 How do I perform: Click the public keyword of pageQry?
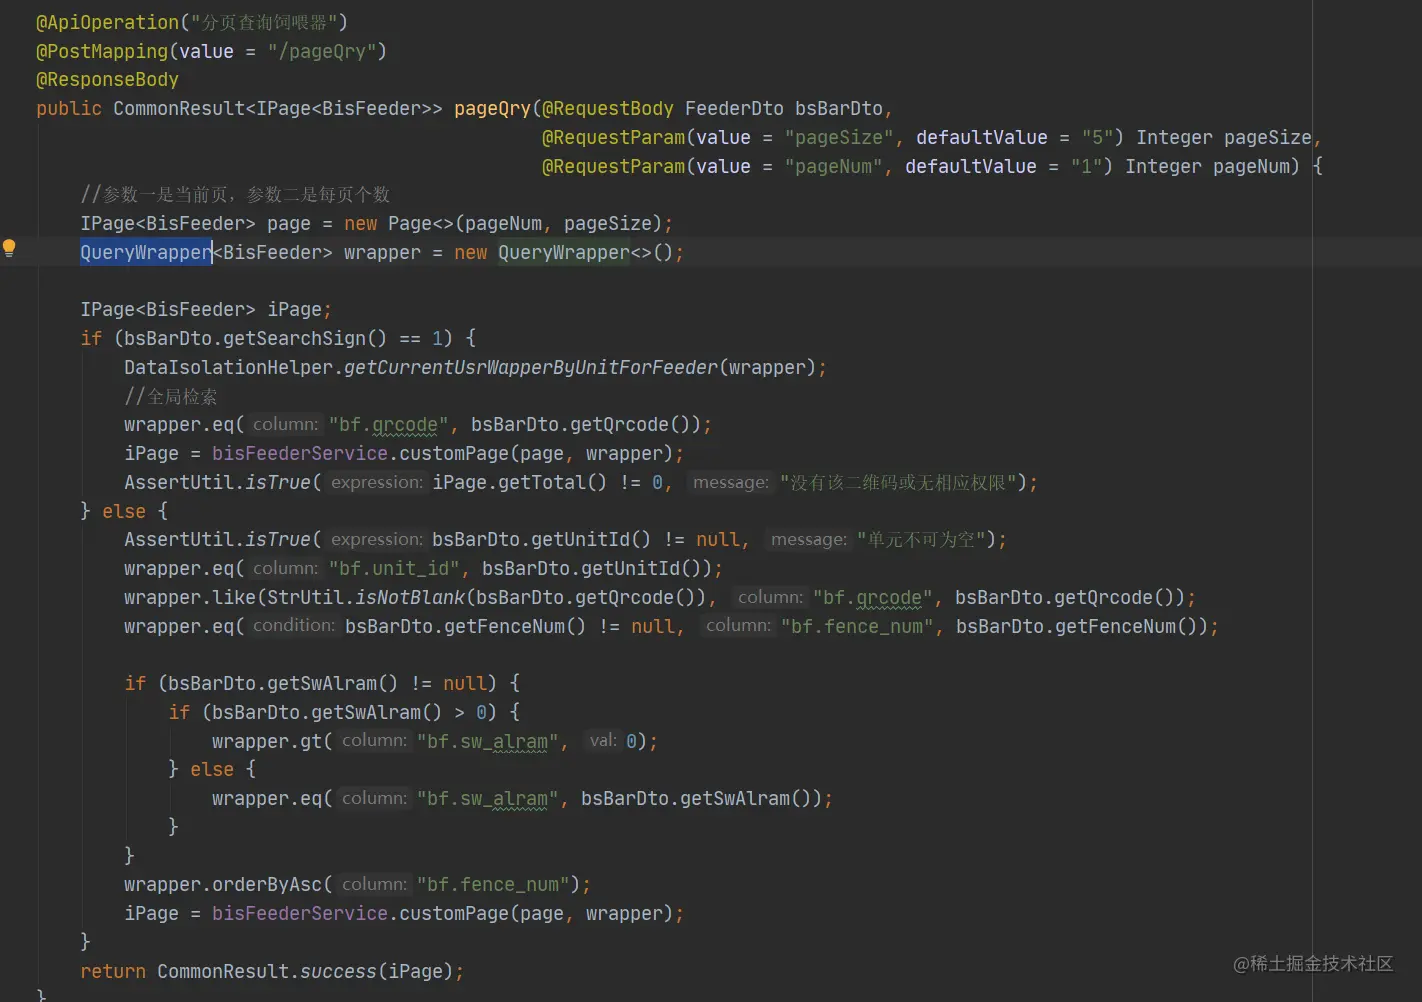[69, 108]
